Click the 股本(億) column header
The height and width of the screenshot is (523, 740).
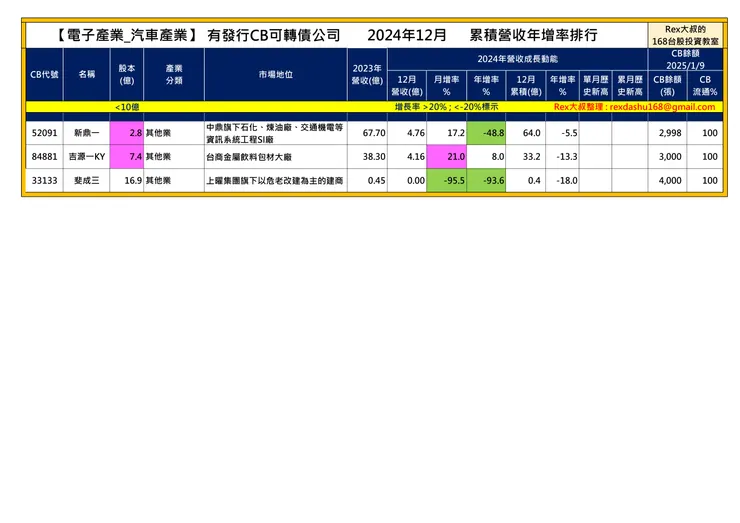(x=126, y=75)
